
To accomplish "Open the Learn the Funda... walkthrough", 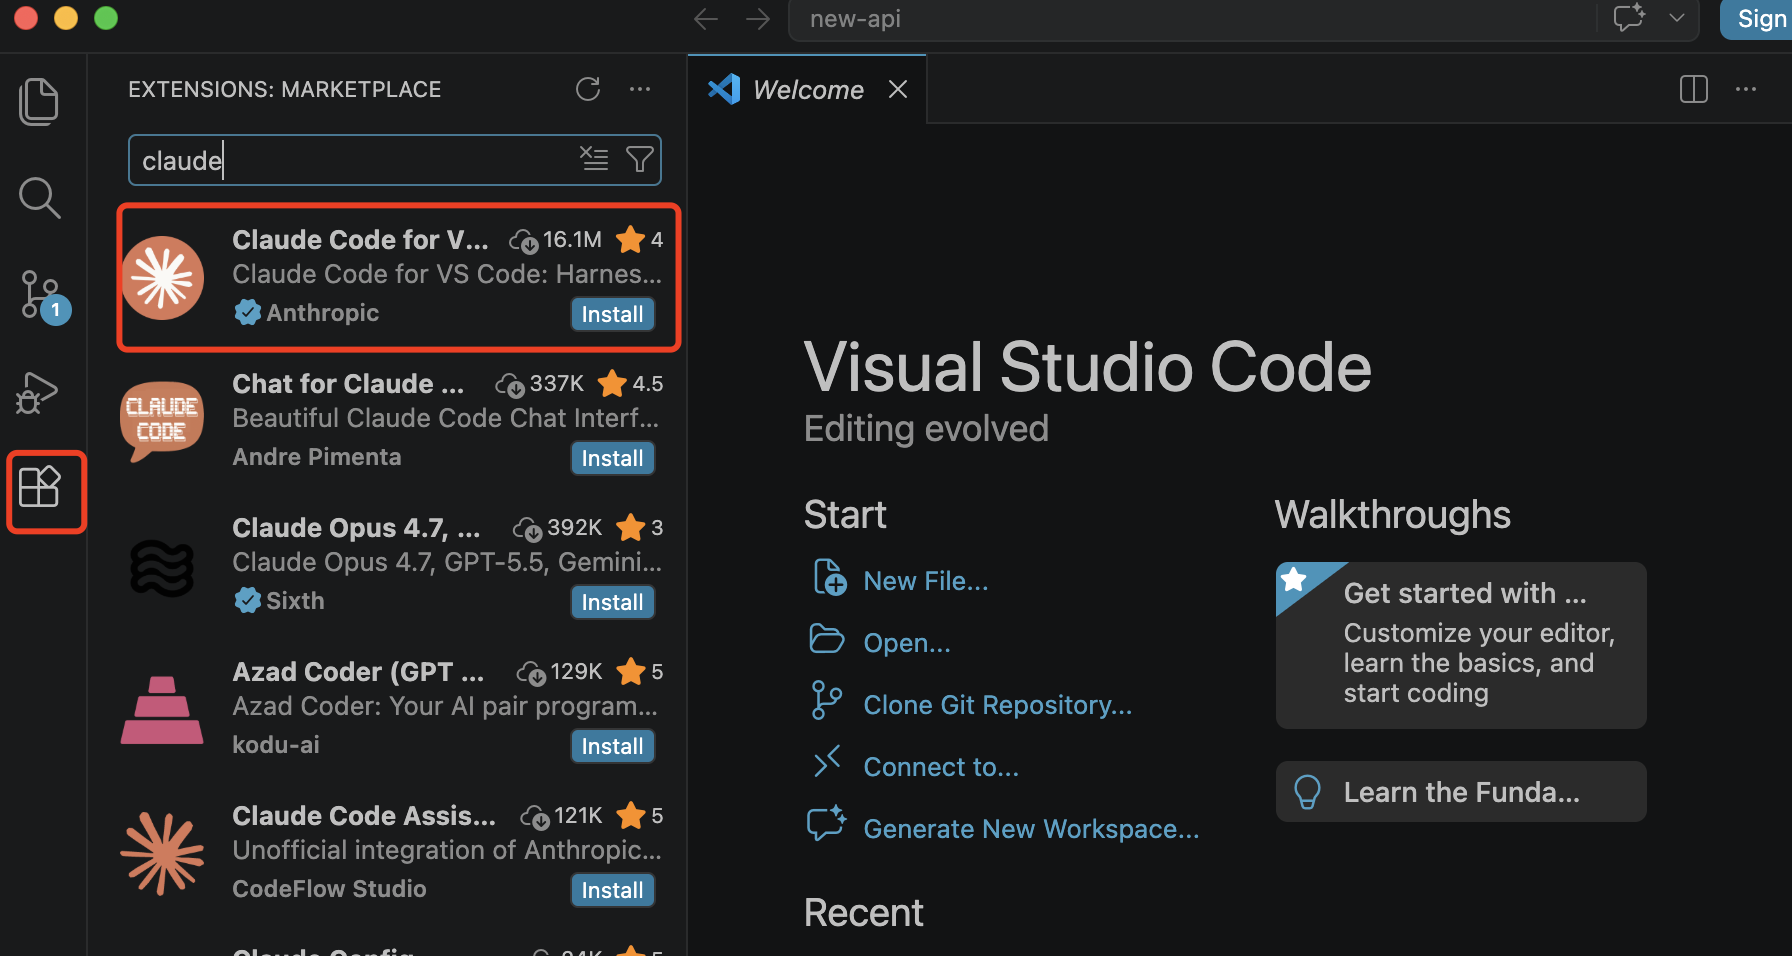I will [1461, 792].
